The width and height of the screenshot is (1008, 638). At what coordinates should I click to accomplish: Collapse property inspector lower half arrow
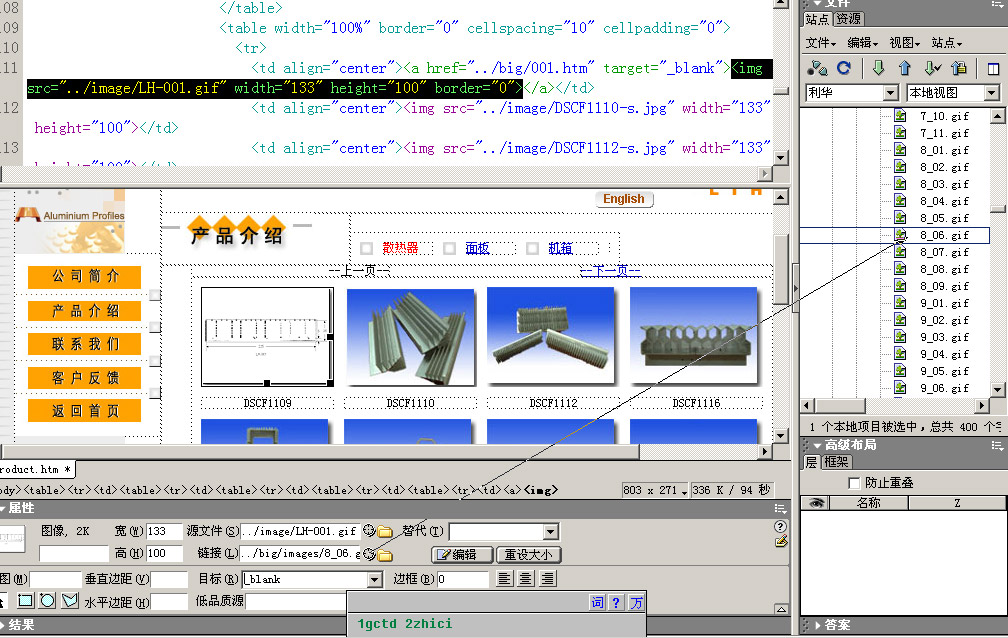(x=781, y=608)
